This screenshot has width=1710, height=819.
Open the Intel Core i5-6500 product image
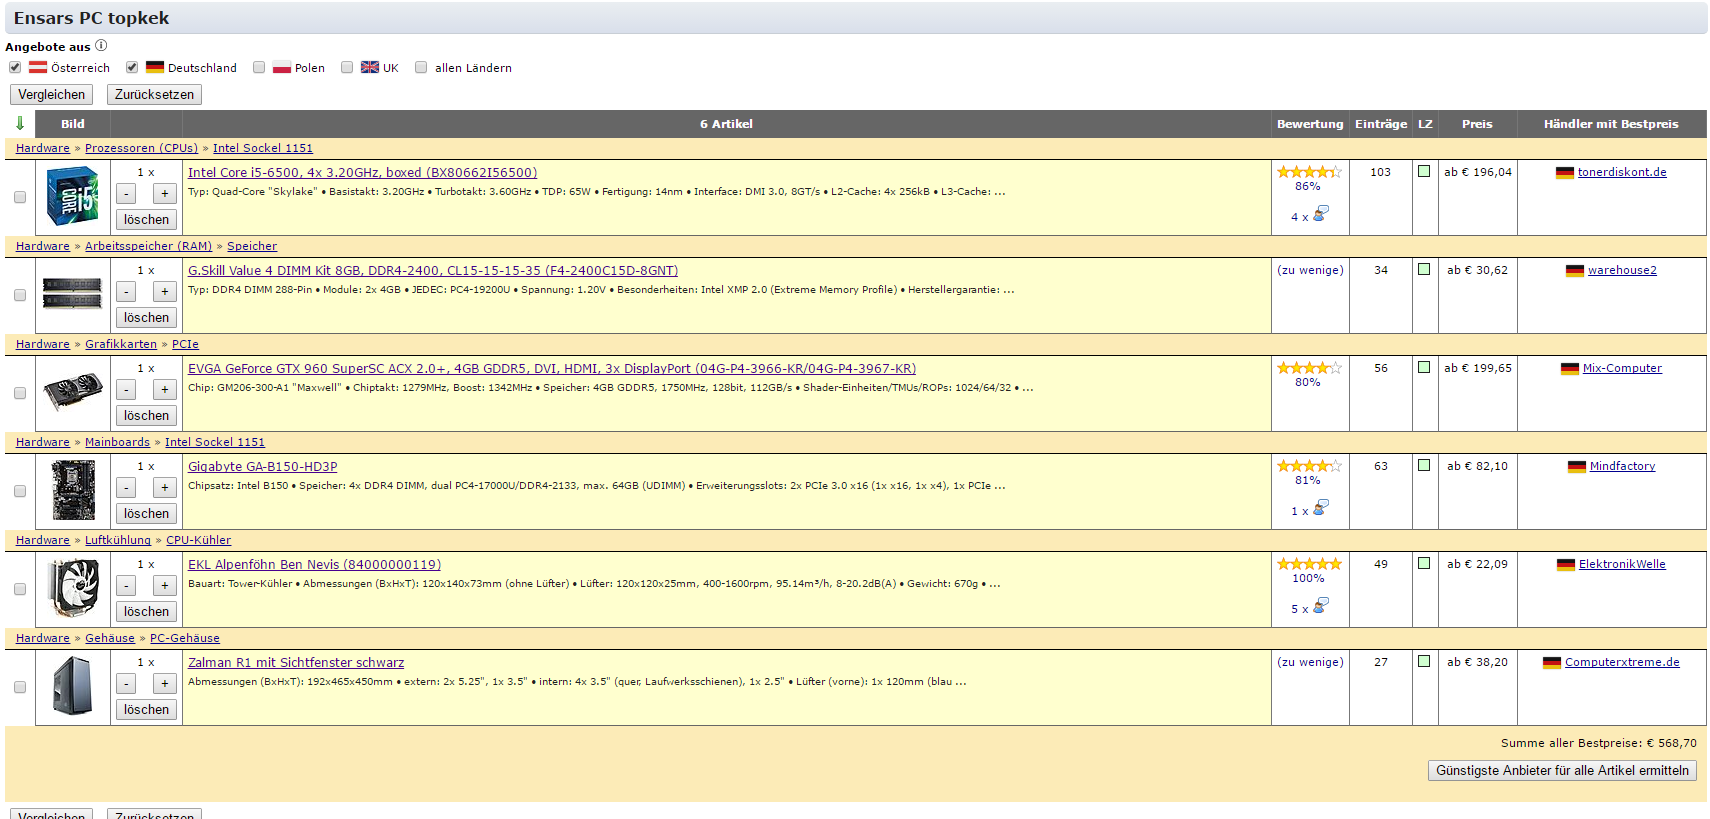(x=73, y=197)
